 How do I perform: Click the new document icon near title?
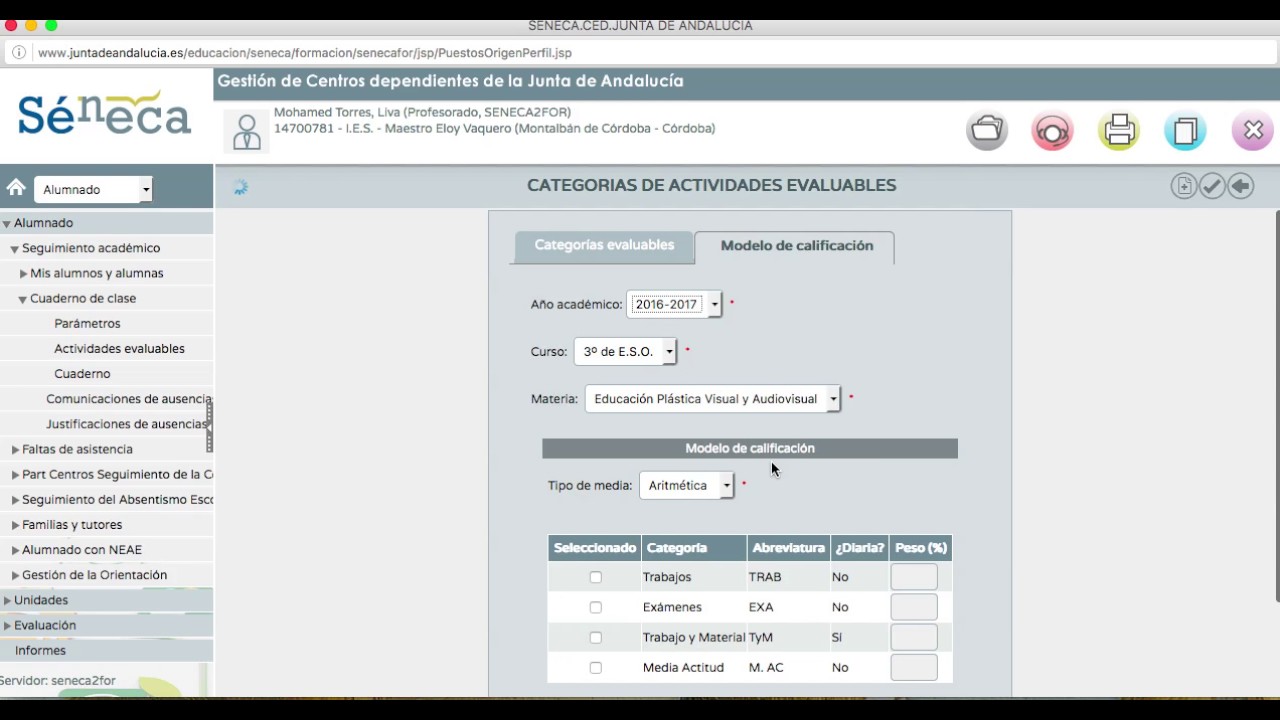pos(1184,186)
